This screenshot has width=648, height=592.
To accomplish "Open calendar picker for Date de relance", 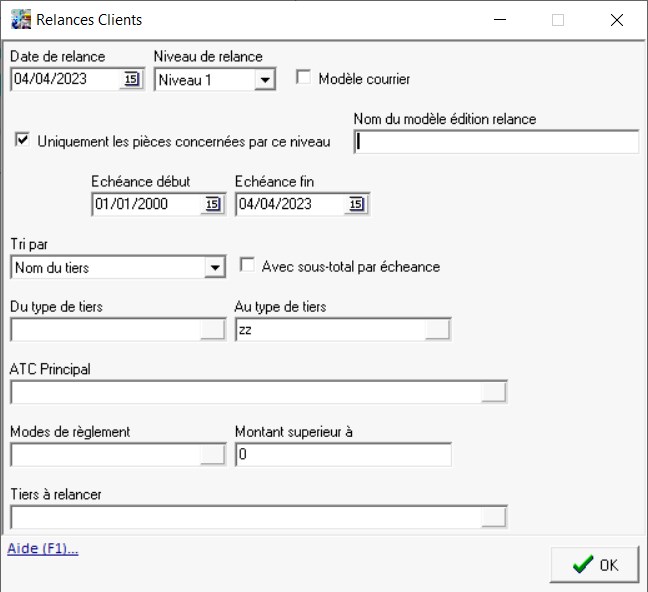I will click(x=132, y=80).
